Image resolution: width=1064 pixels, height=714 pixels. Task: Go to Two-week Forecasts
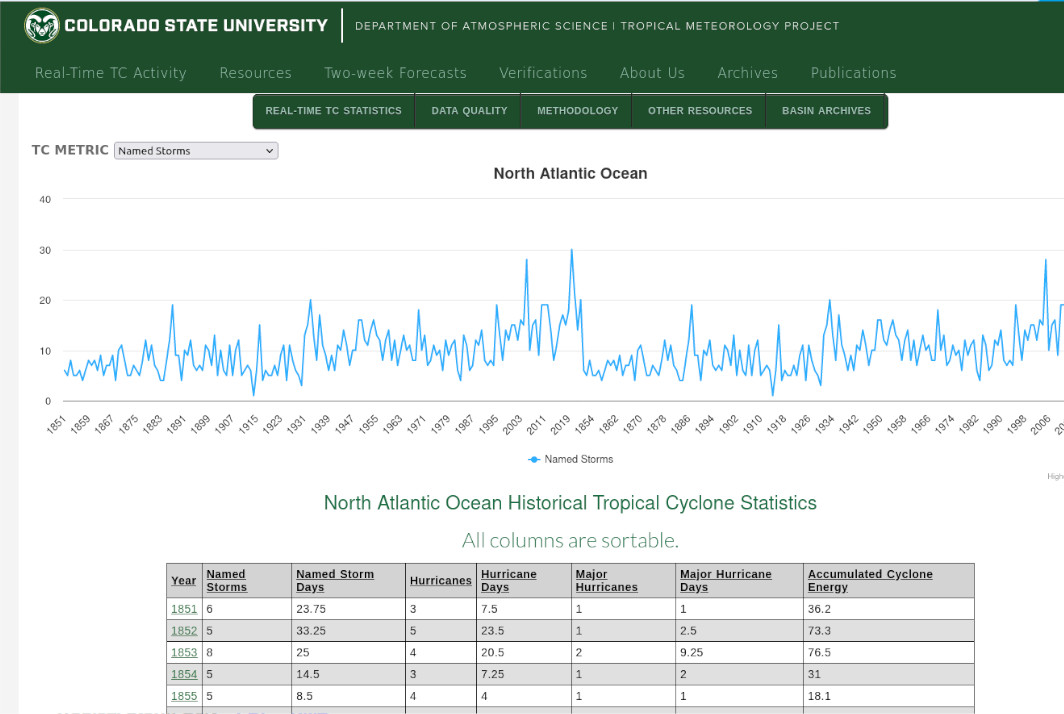pos(395,73)
